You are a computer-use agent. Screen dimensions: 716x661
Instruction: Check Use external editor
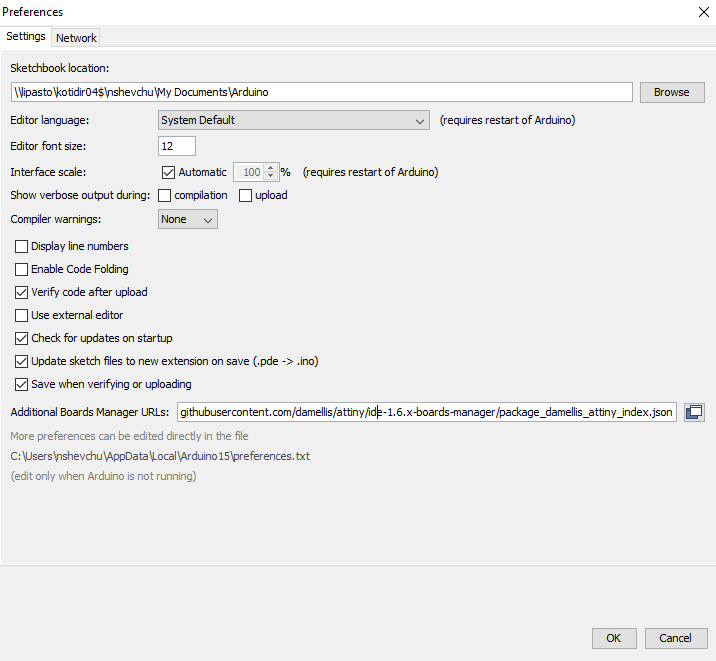tap(21, 315)
